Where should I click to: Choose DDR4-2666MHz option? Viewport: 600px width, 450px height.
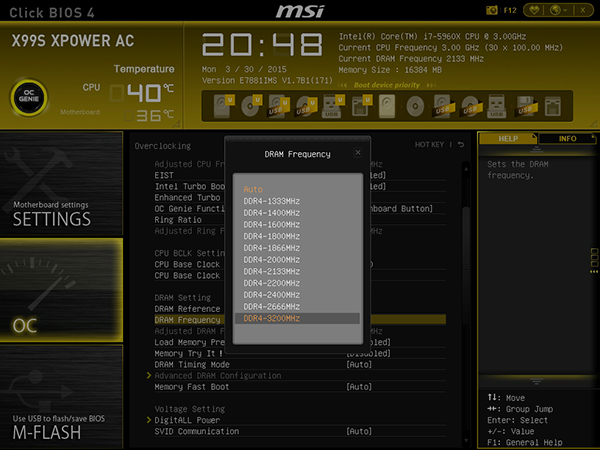point(297,307)
